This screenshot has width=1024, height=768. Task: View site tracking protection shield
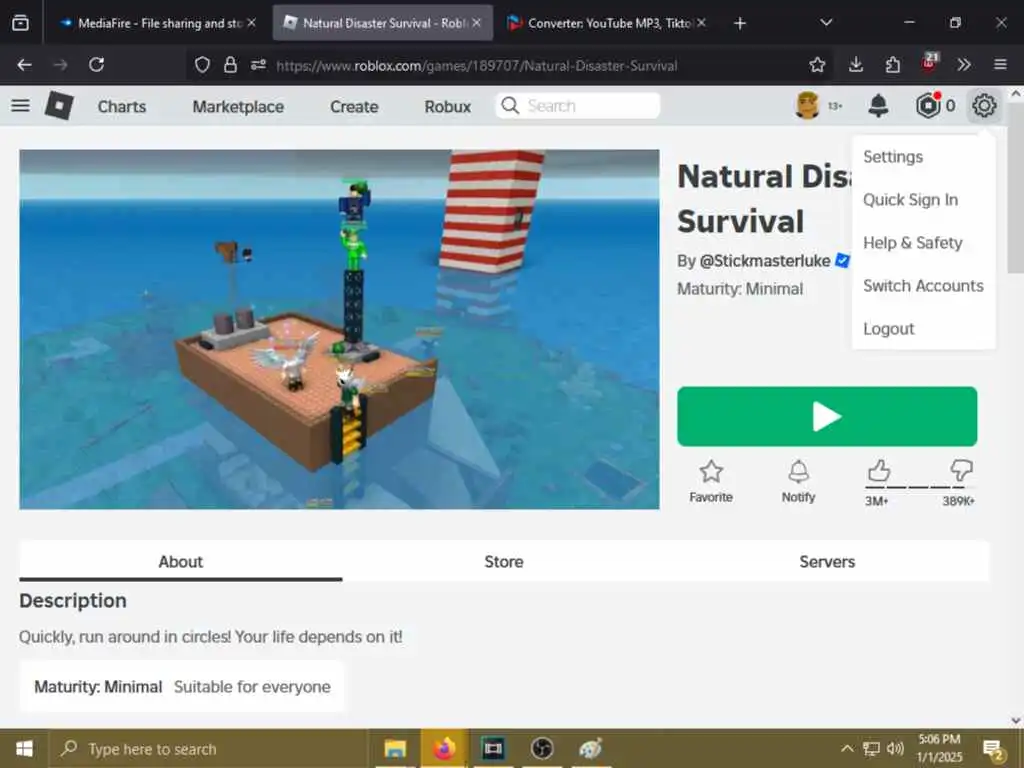(202, 65)
